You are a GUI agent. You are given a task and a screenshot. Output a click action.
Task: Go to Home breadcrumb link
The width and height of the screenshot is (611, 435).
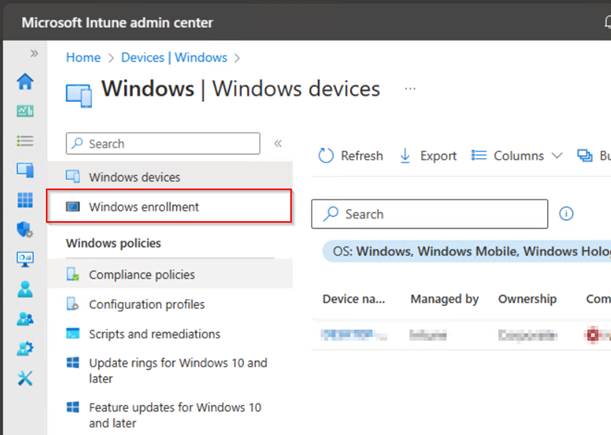click(x=83, y=58)
